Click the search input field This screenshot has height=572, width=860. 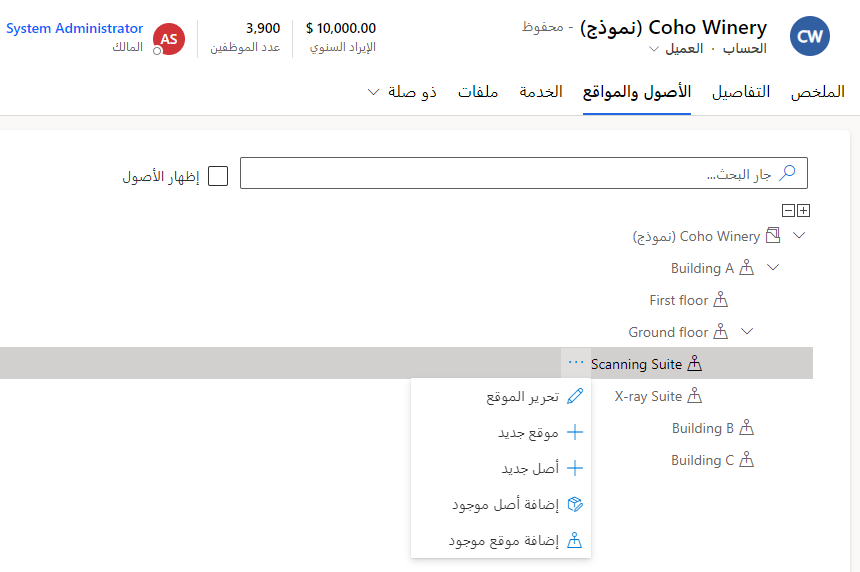point(524,173)
